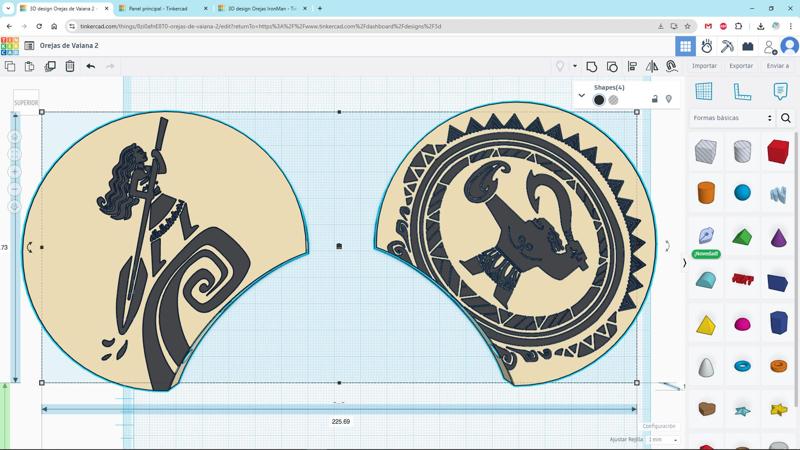This screenshot has width=800, height=450.
Task: Select the Hole striped option
Action: pyautogui.click(x=613, y=100)
